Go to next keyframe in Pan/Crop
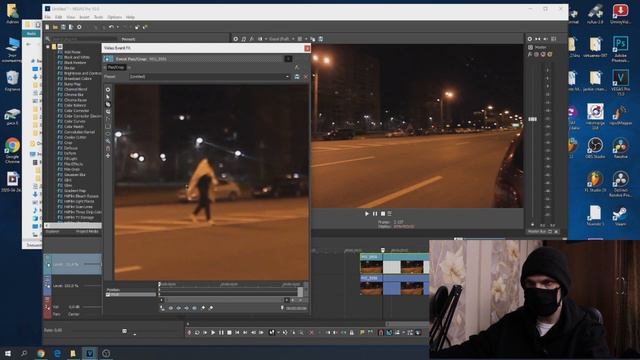This screenshot has width=640, height=360. (187, 308)
